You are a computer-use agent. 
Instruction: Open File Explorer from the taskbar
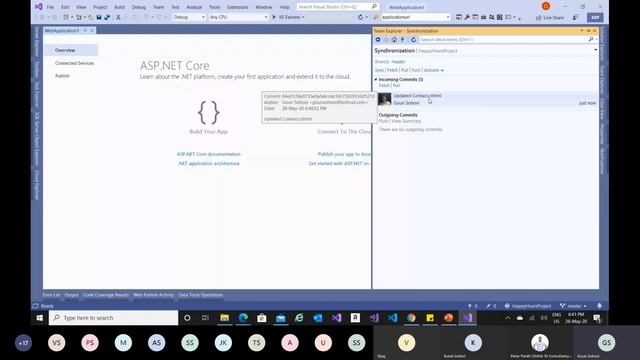224,318
